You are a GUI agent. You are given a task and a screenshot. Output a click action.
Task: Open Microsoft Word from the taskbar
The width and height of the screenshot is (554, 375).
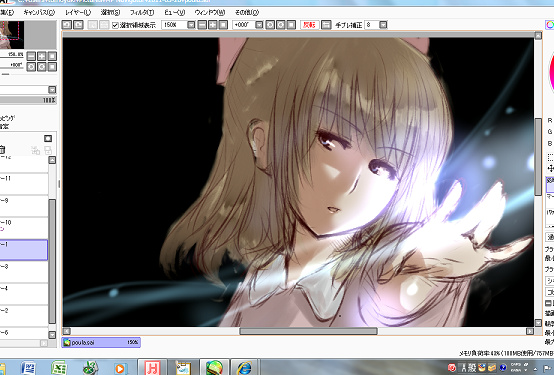28,368
